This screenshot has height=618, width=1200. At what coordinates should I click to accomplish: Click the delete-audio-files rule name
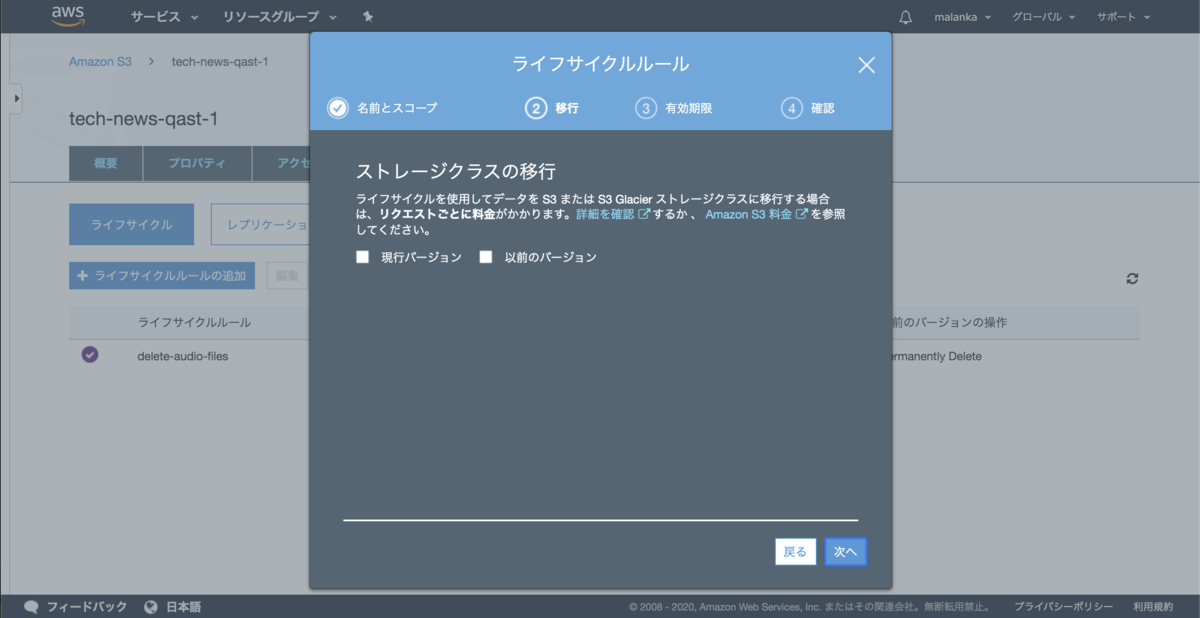(182, 356)
